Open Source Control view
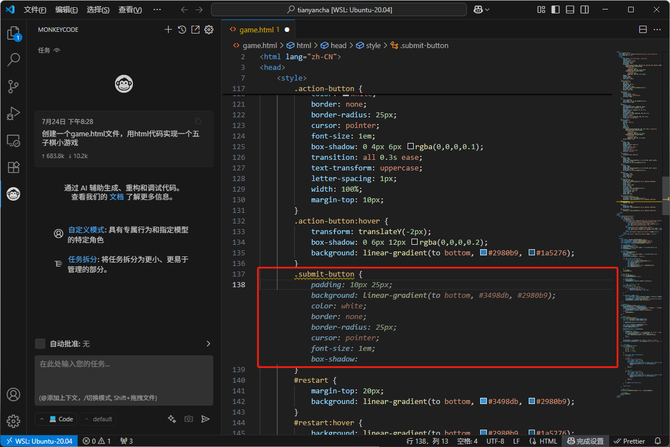This screenshot has height=447, width=670. click(14, 87)
